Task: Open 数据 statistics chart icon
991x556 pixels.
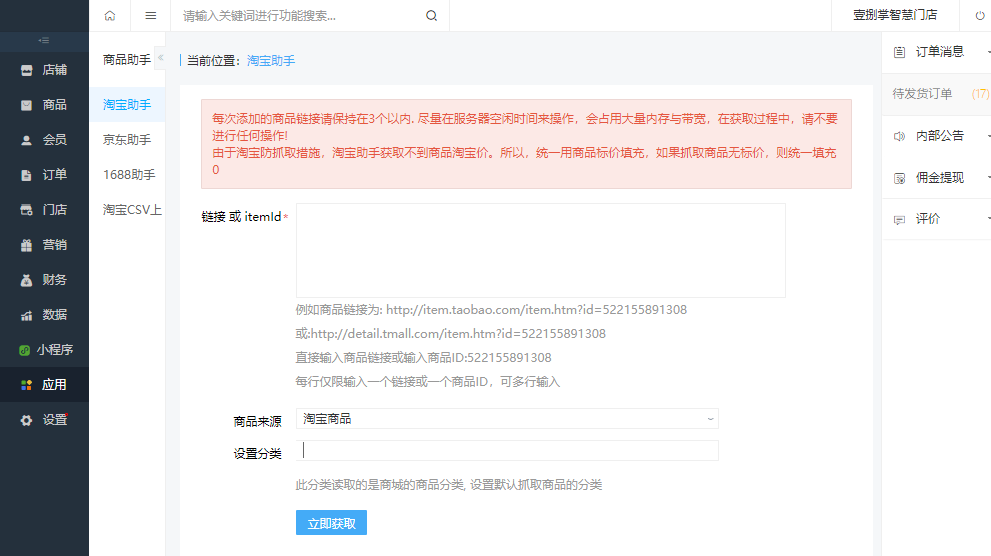Action: (x=27, y=315)
